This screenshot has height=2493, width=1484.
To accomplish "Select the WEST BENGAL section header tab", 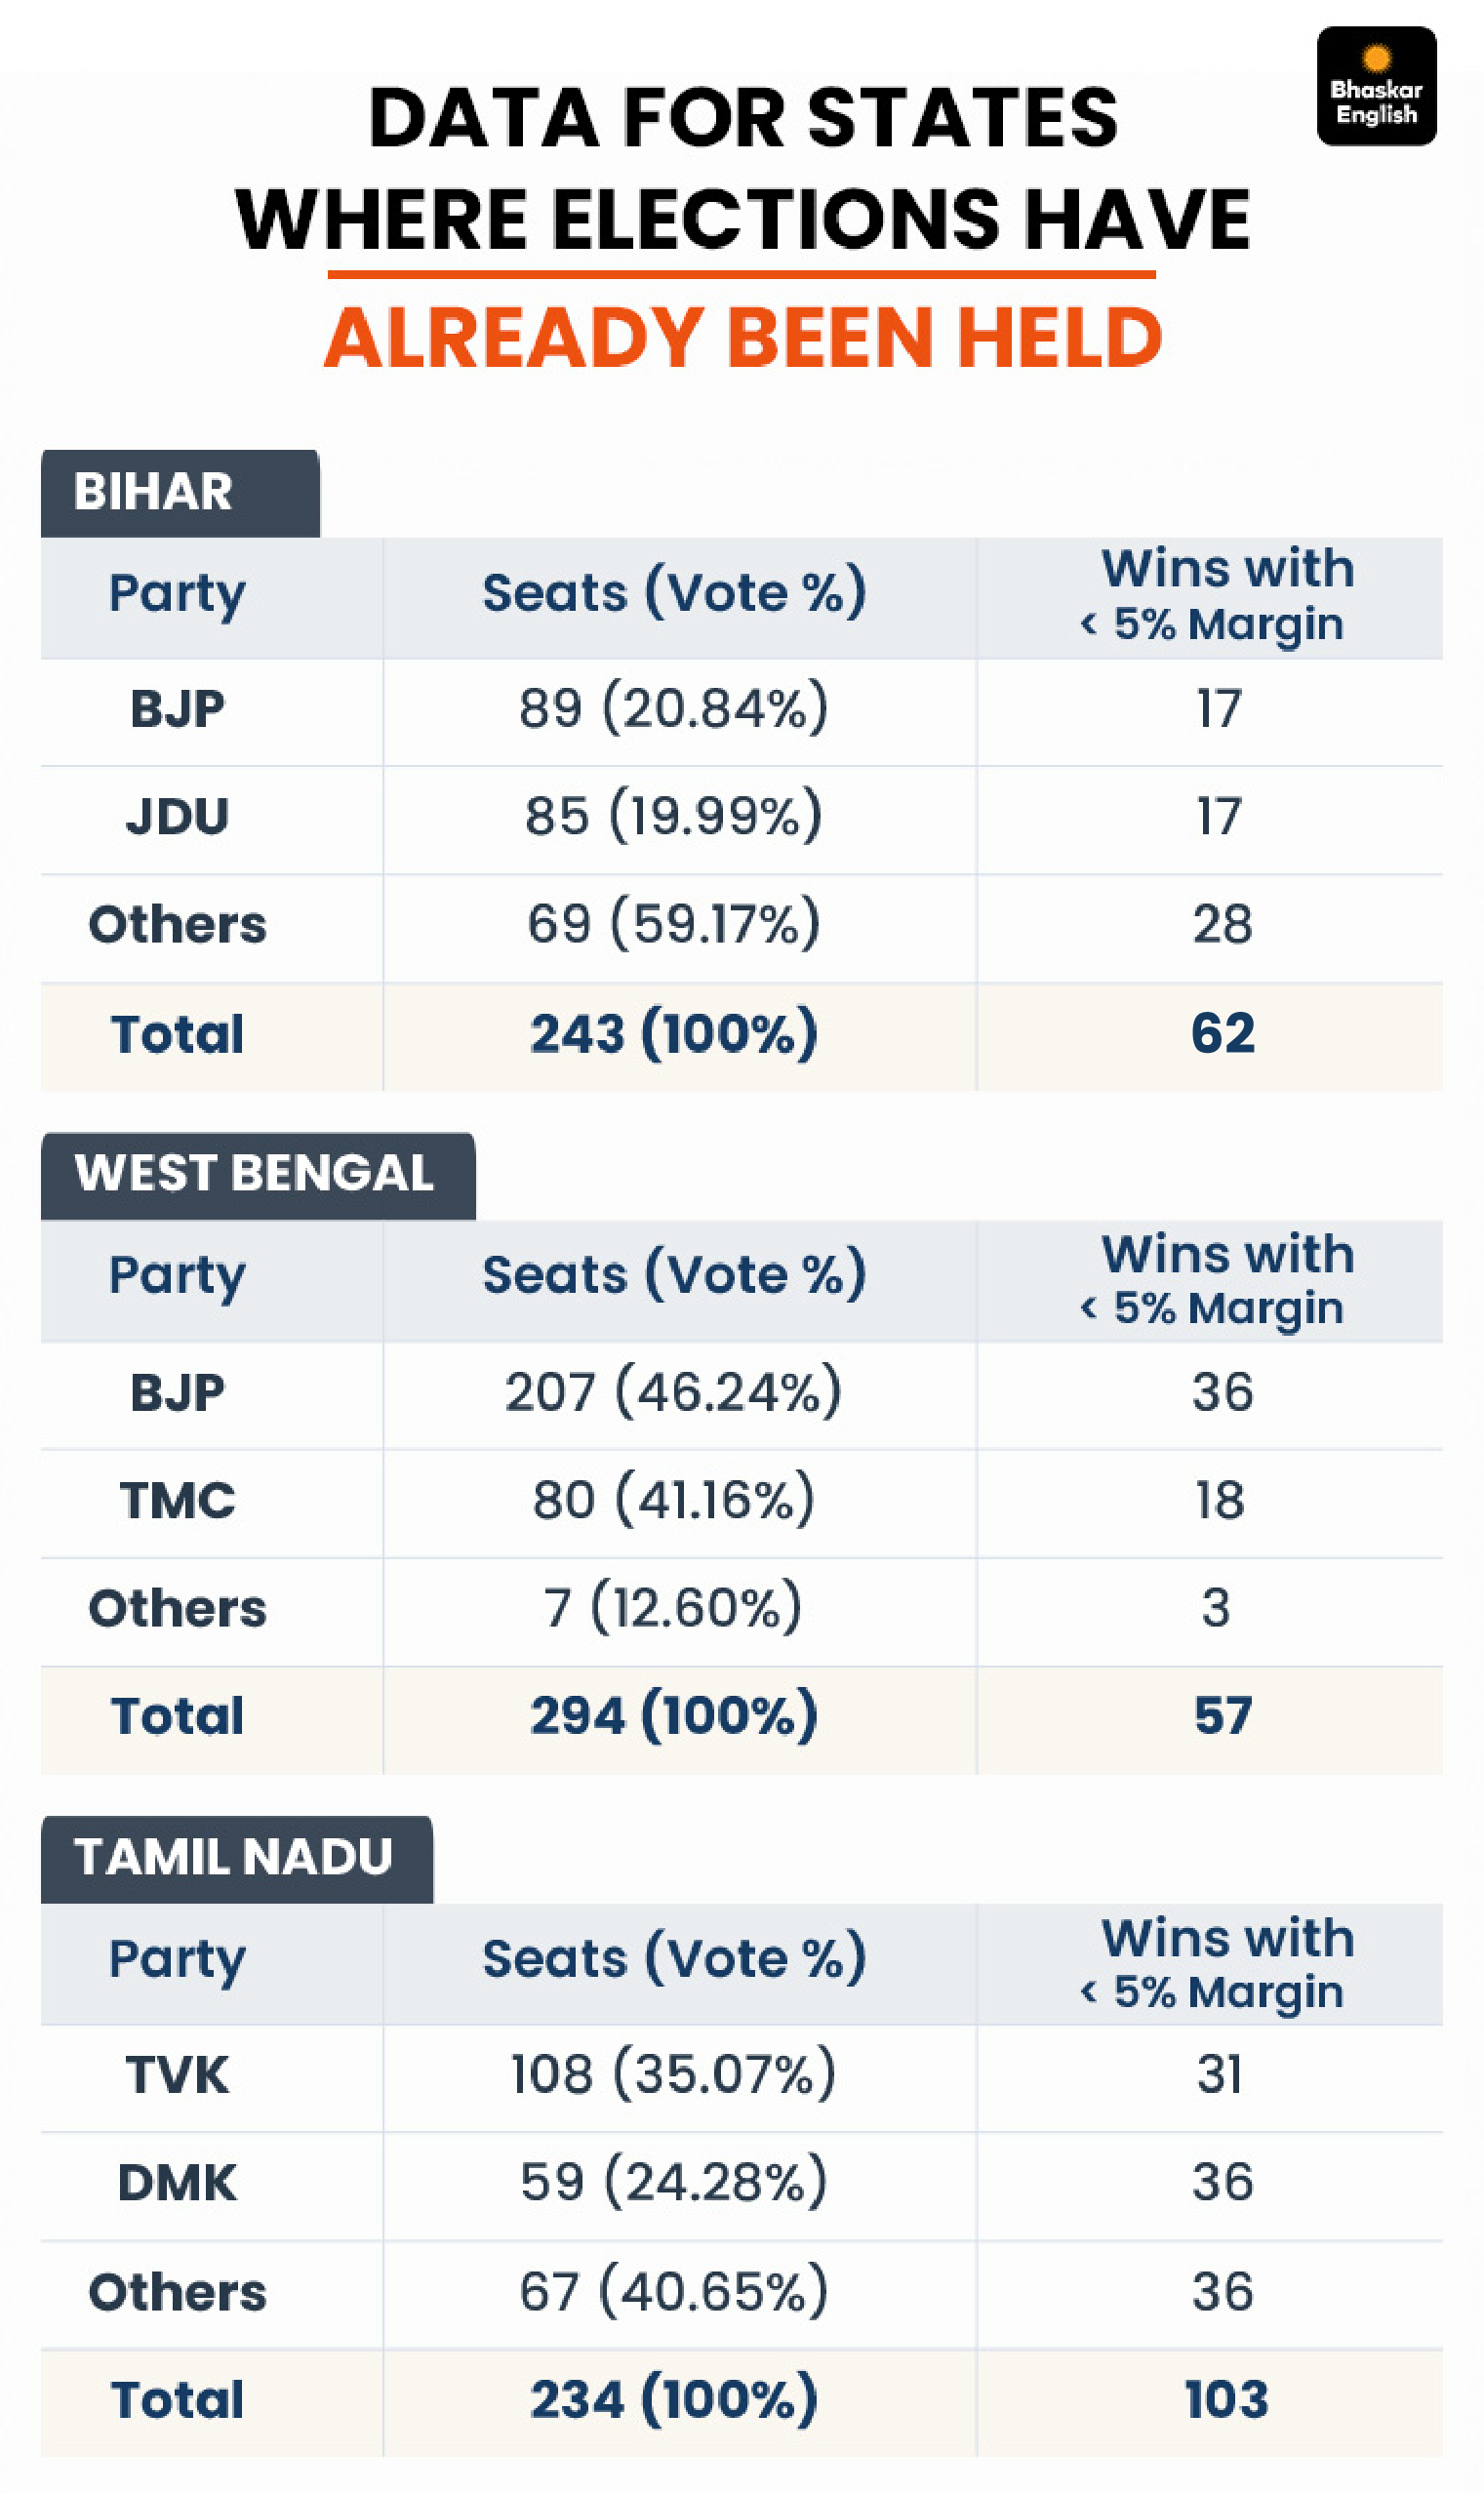I will tap(258, 1175).
